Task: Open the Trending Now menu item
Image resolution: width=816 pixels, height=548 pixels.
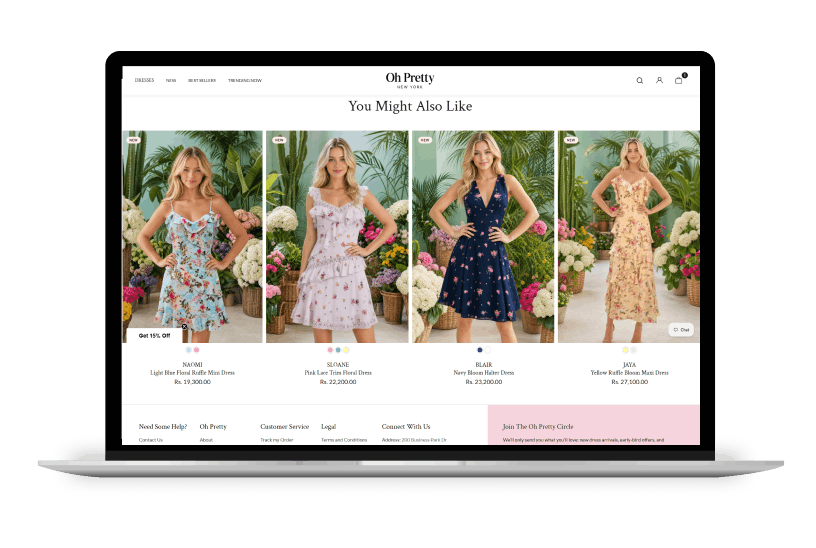Action: (x=245, y=81)
